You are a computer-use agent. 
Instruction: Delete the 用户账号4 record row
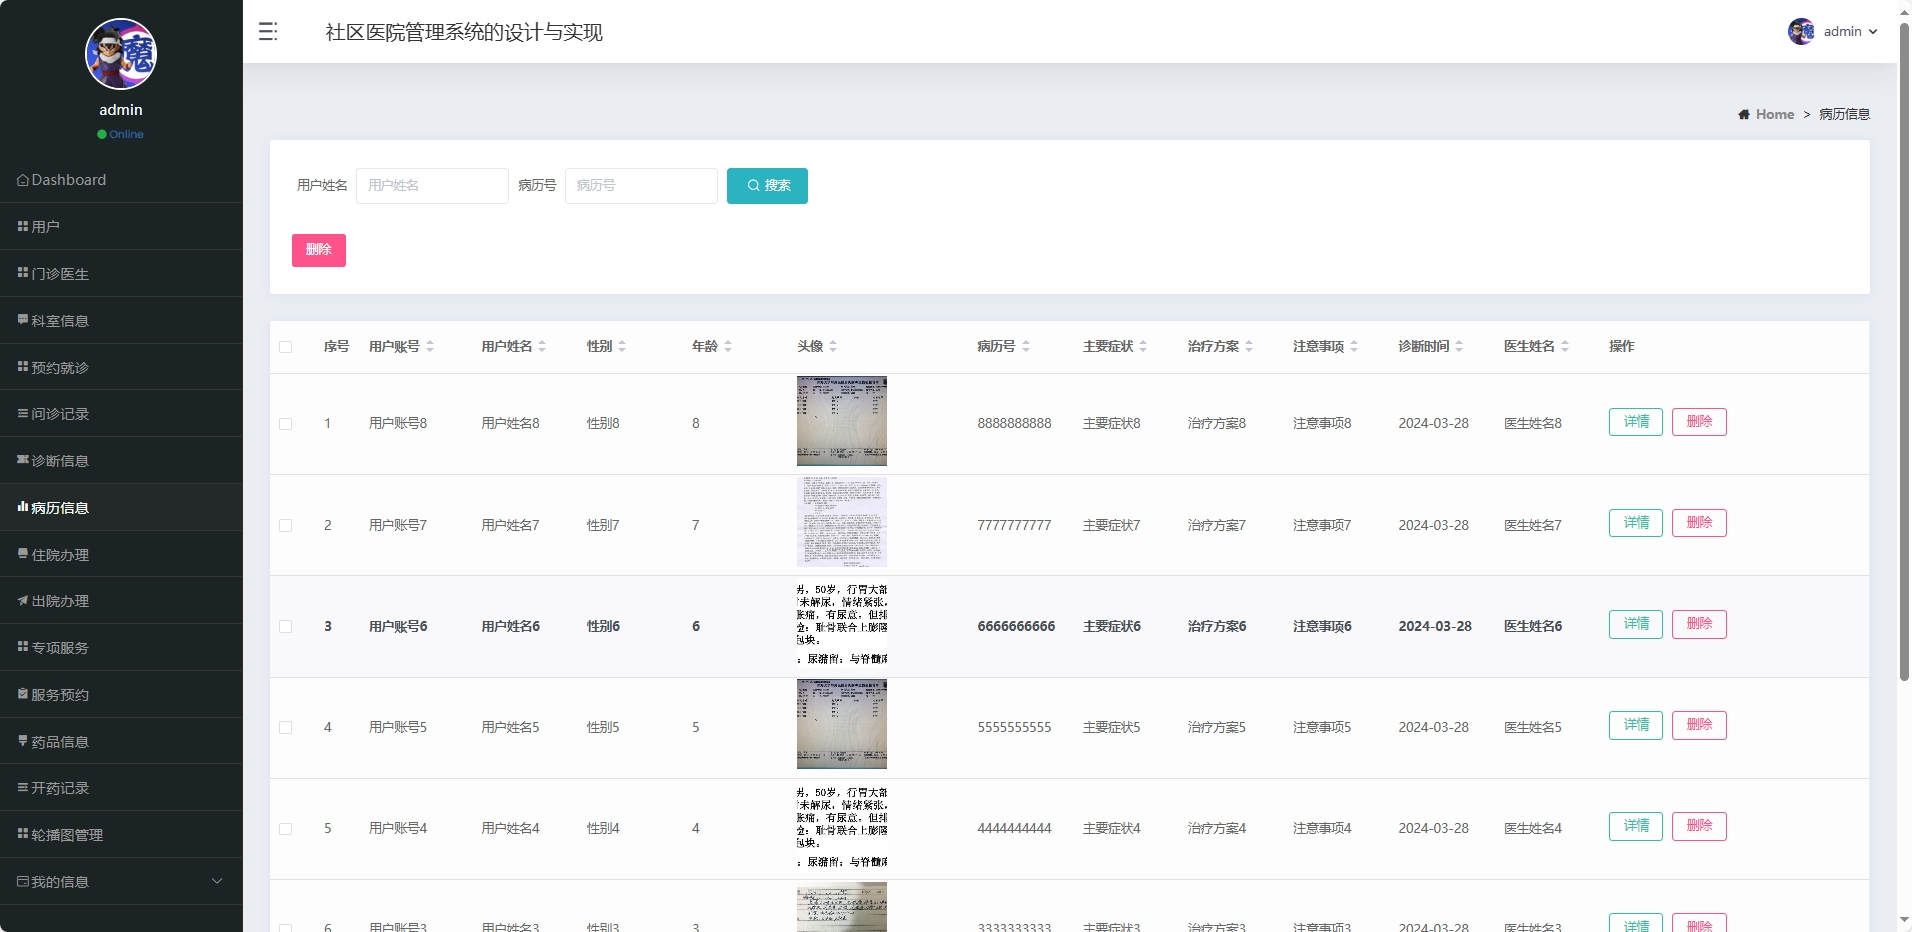point(1699,826)
